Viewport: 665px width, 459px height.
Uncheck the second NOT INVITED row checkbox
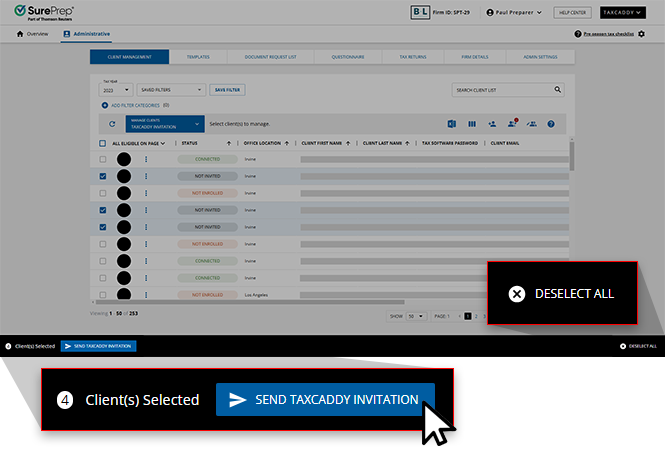tap(103, 210)
